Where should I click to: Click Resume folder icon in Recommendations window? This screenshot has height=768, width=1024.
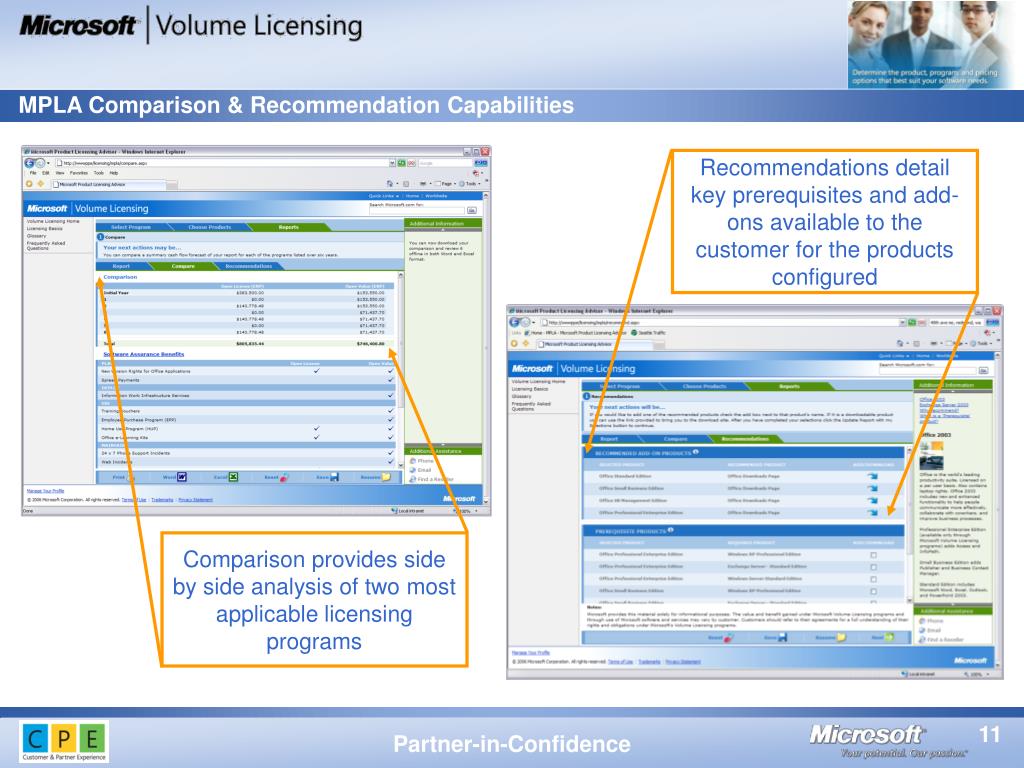(840, 637)
